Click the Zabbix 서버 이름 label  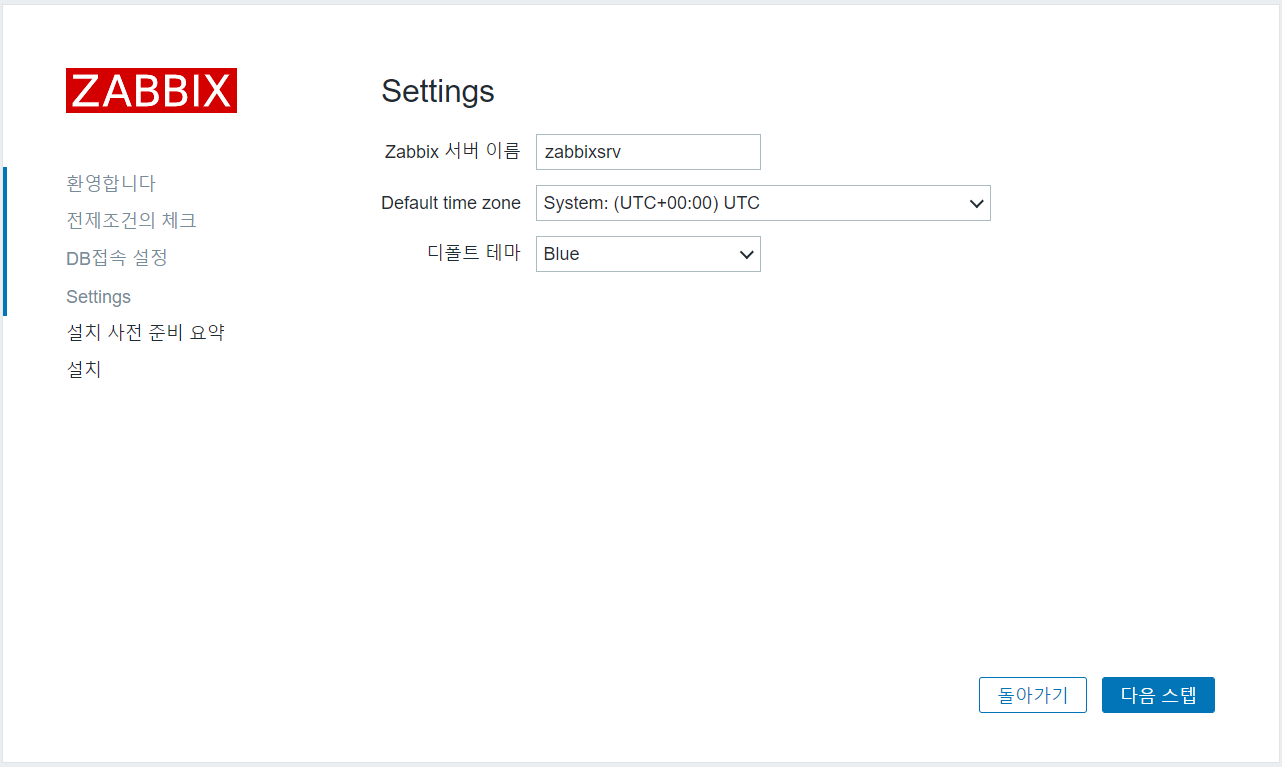(x=452, y=152)
